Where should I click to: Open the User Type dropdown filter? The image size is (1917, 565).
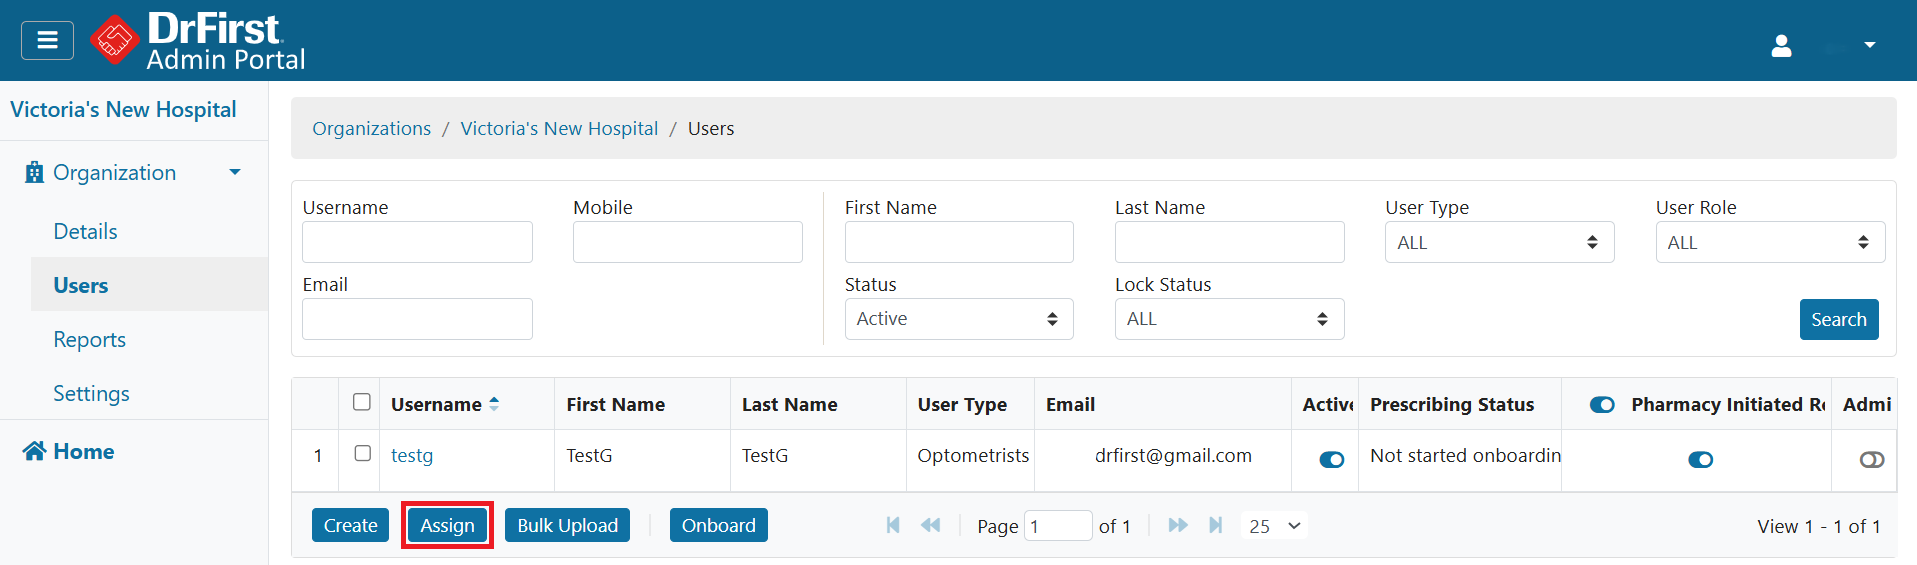tap(1498, 243)
